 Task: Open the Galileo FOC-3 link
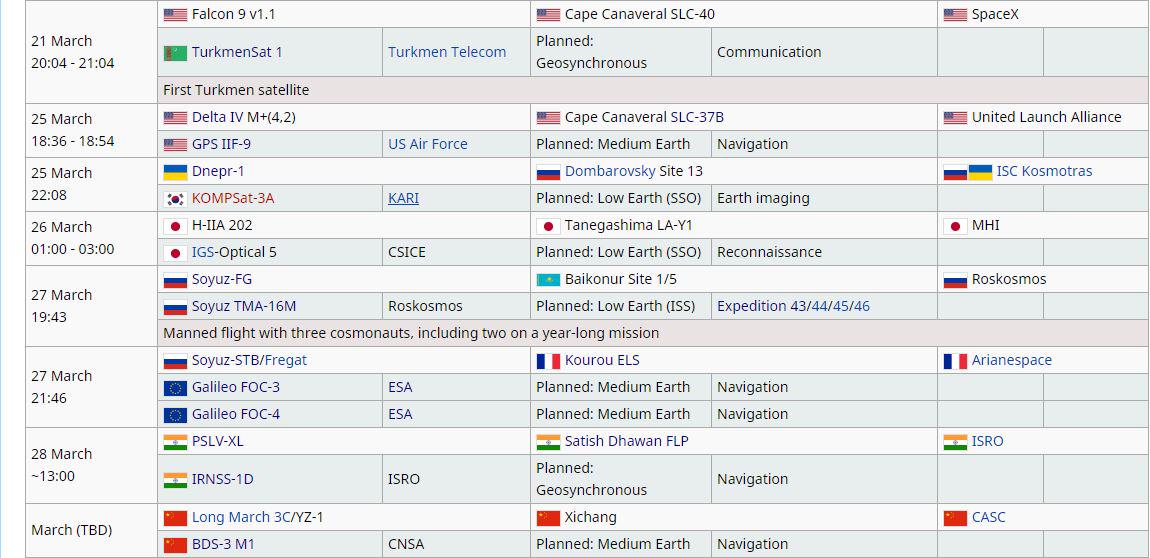coord(235,387)
